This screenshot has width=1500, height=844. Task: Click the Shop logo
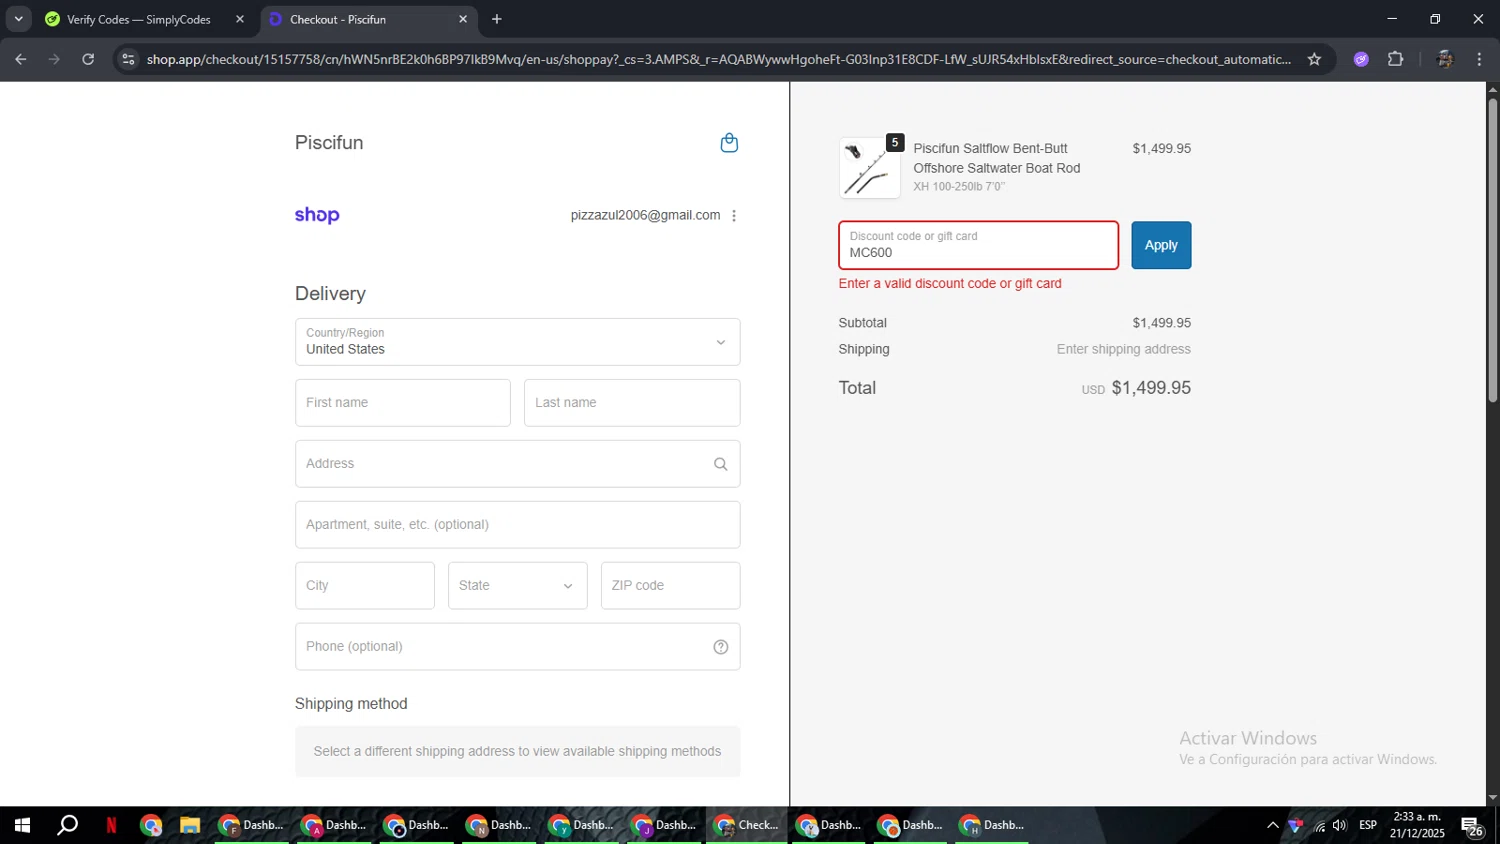tap(317, 215)
